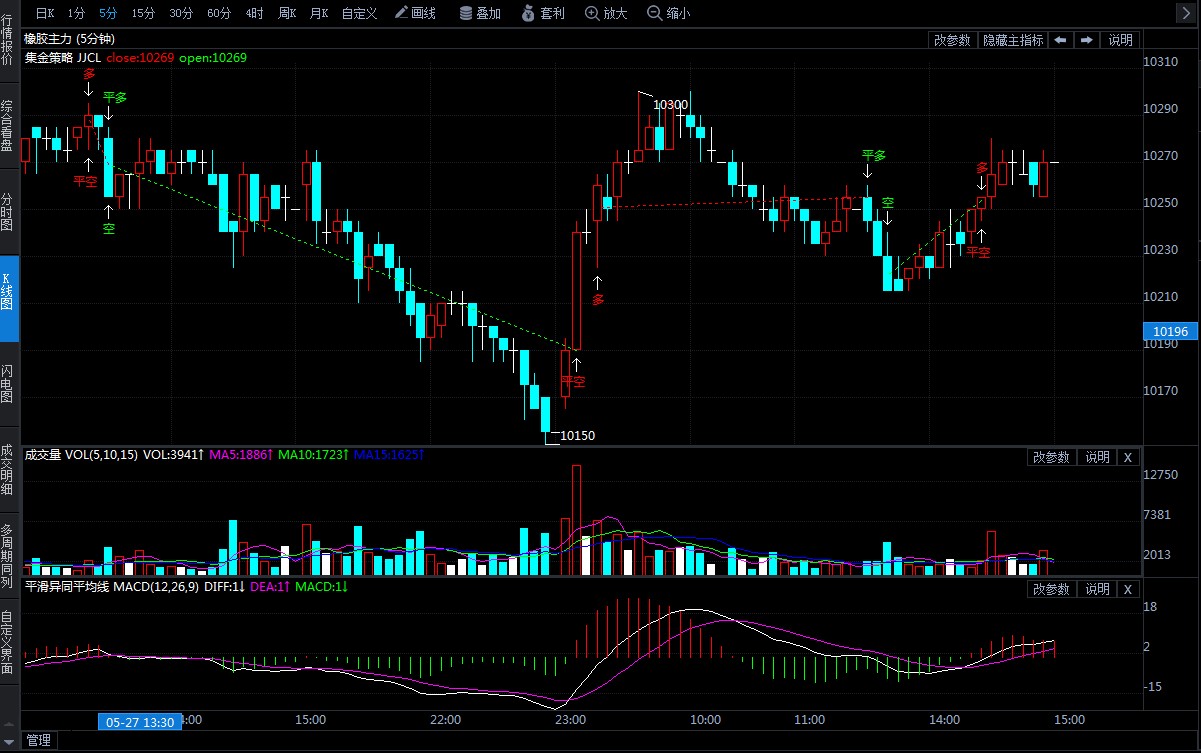Open the 闪电图 sidebar tab

click(x=8, y=384)
